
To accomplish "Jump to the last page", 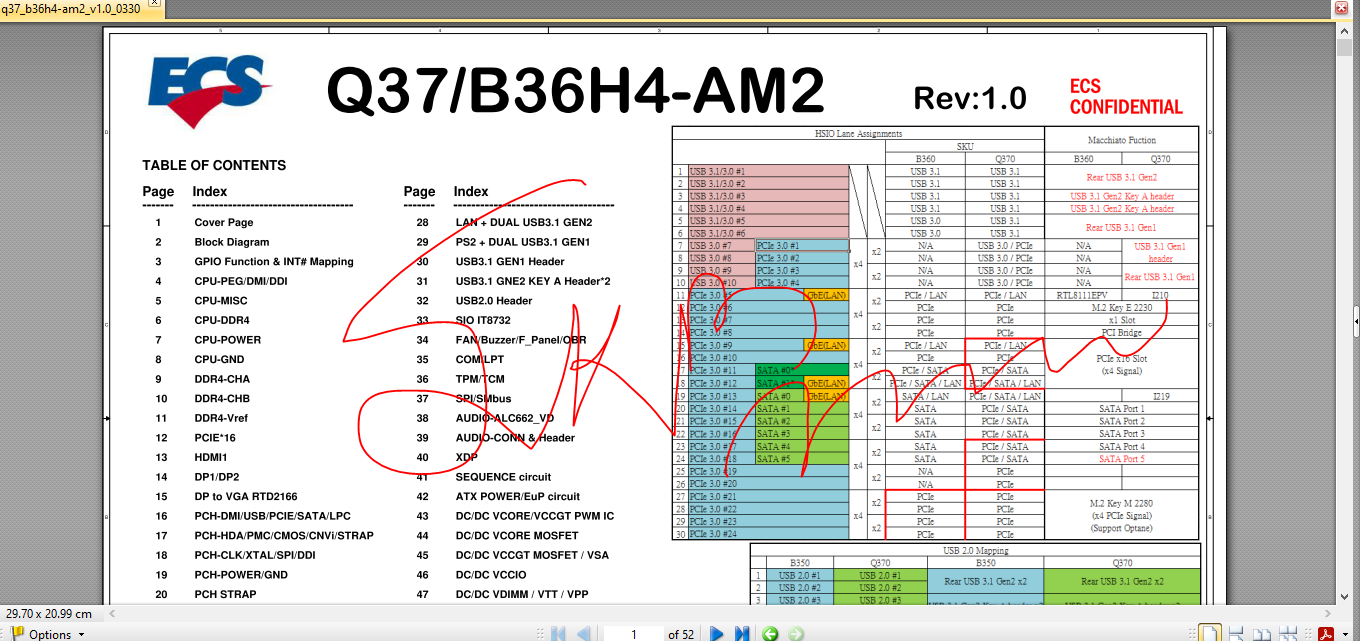I will tap(742, 634).
